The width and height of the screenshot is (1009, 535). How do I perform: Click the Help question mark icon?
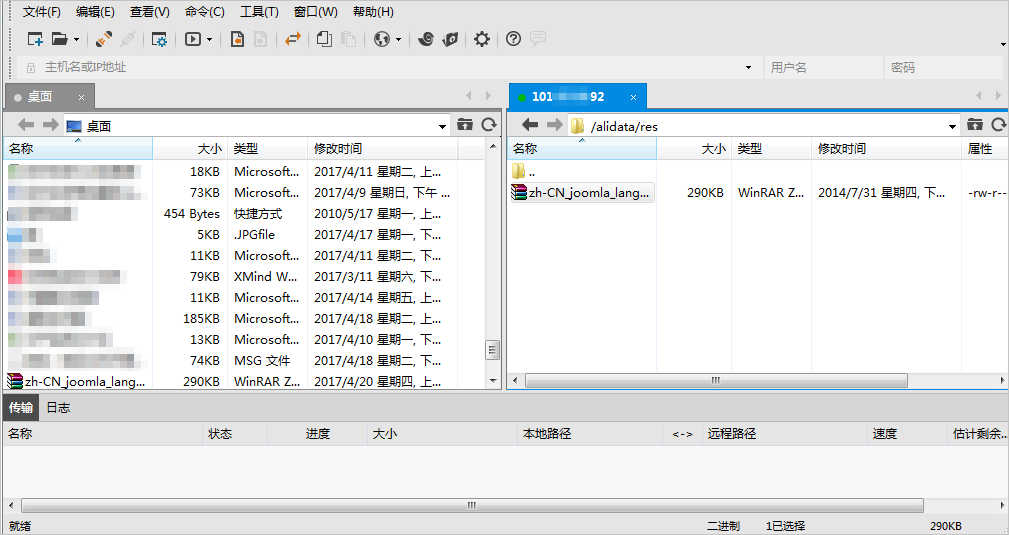[513, 39]
